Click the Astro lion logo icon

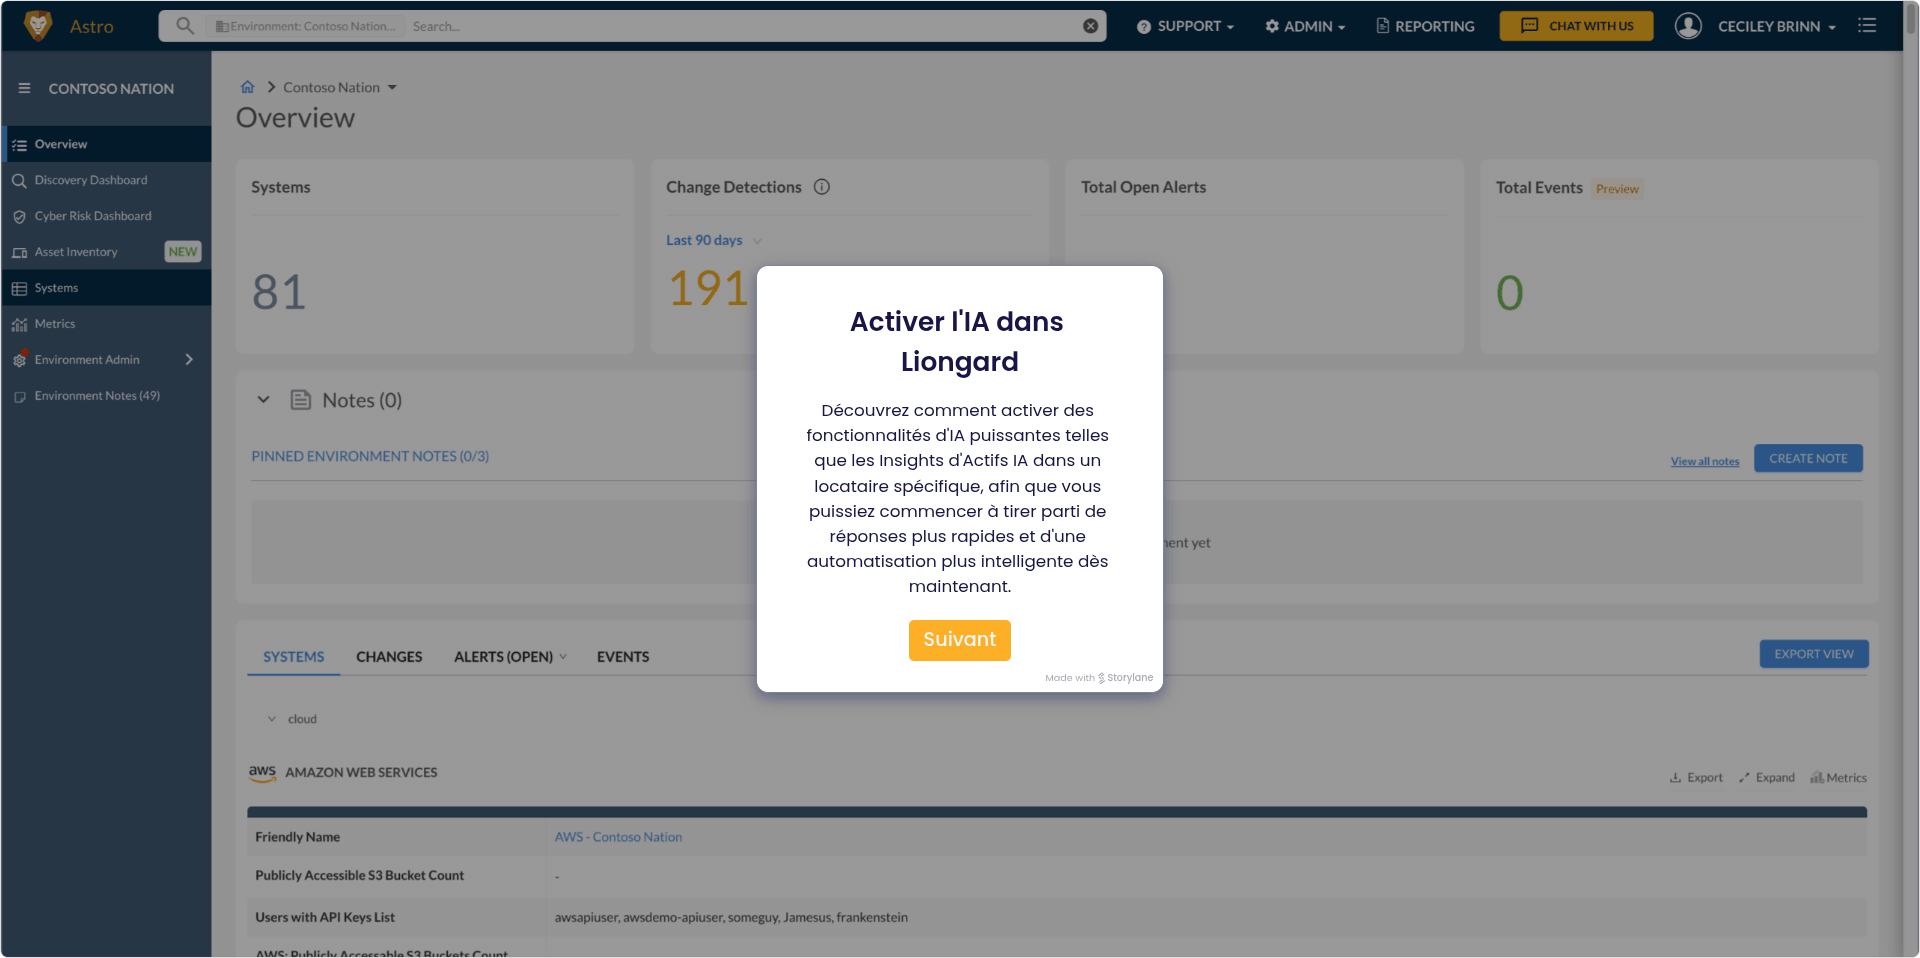tap(38, 26)
